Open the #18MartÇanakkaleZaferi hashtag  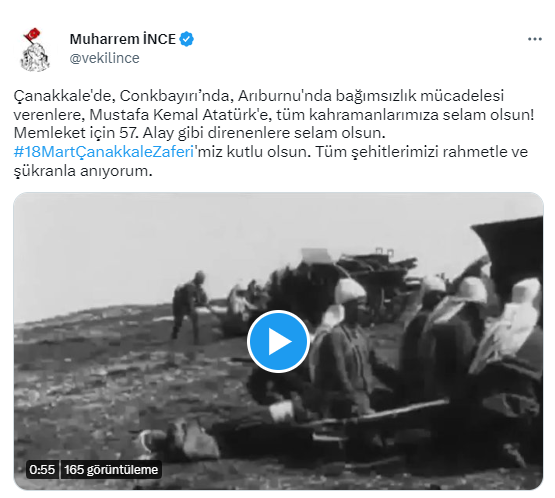click(104, 152)
